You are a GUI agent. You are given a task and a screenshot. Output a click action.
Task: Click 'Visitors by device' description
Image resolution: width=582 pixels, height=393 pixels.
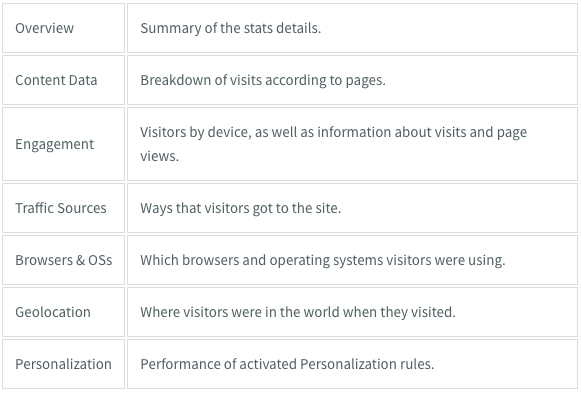(333, 144)
